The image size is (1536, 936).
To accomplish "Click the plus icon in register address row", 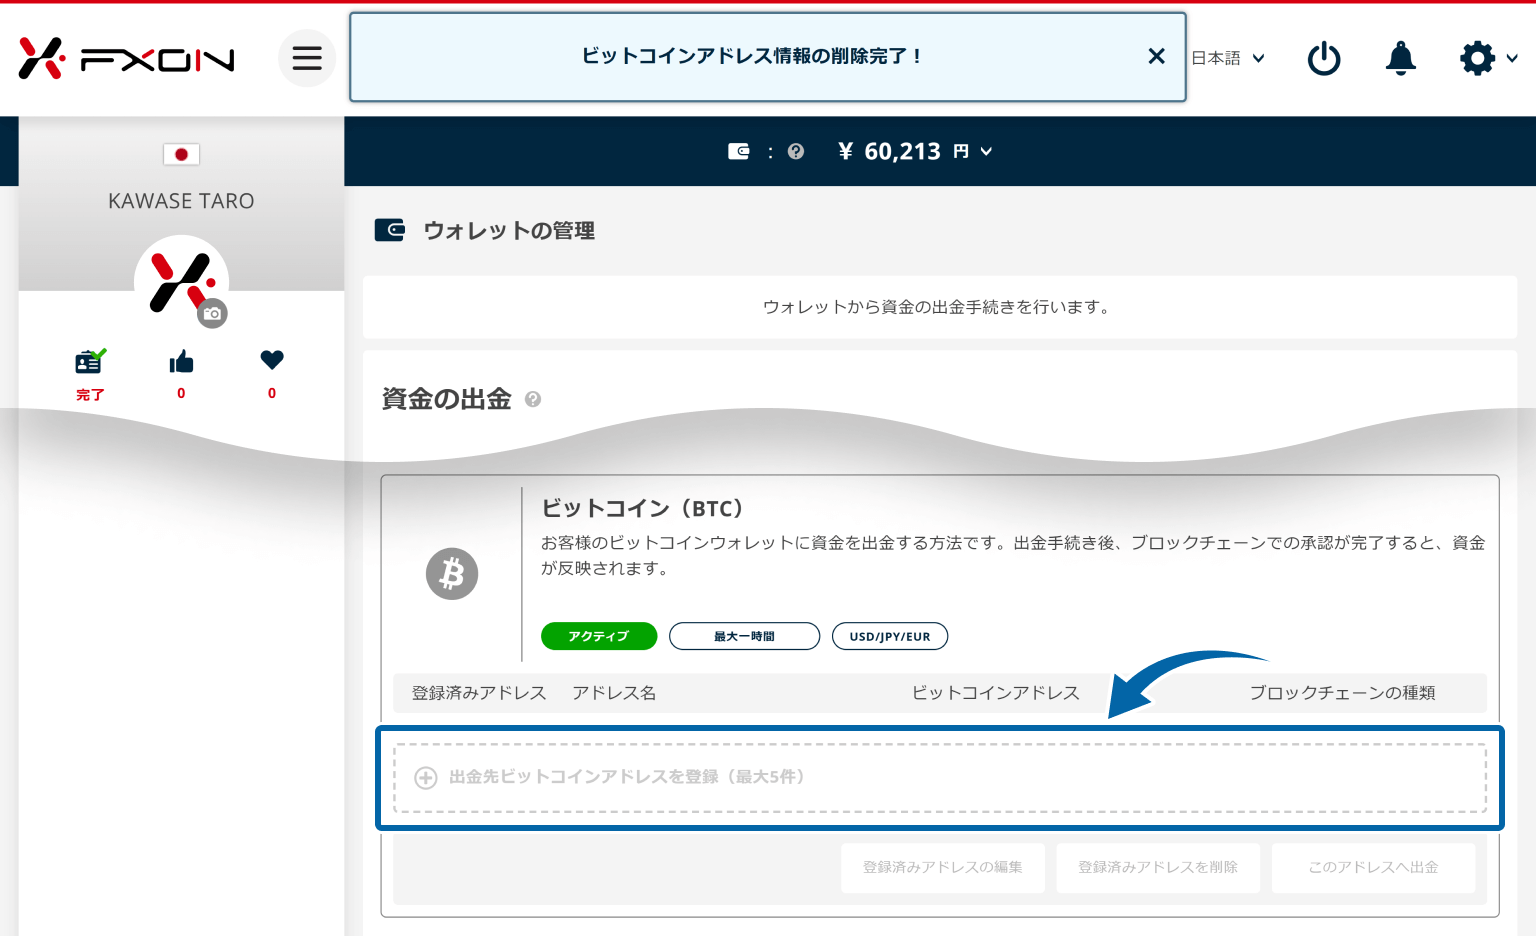I will pos(426,778).
